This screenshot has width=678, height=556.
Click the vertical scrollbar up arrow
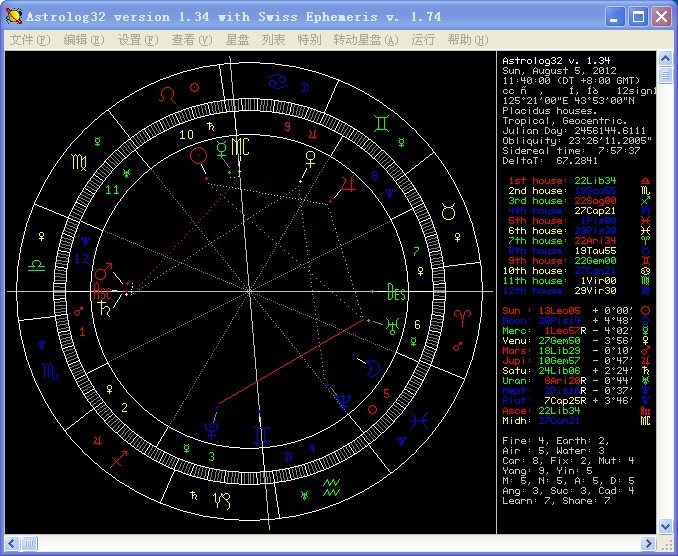(x=665, y=58)
